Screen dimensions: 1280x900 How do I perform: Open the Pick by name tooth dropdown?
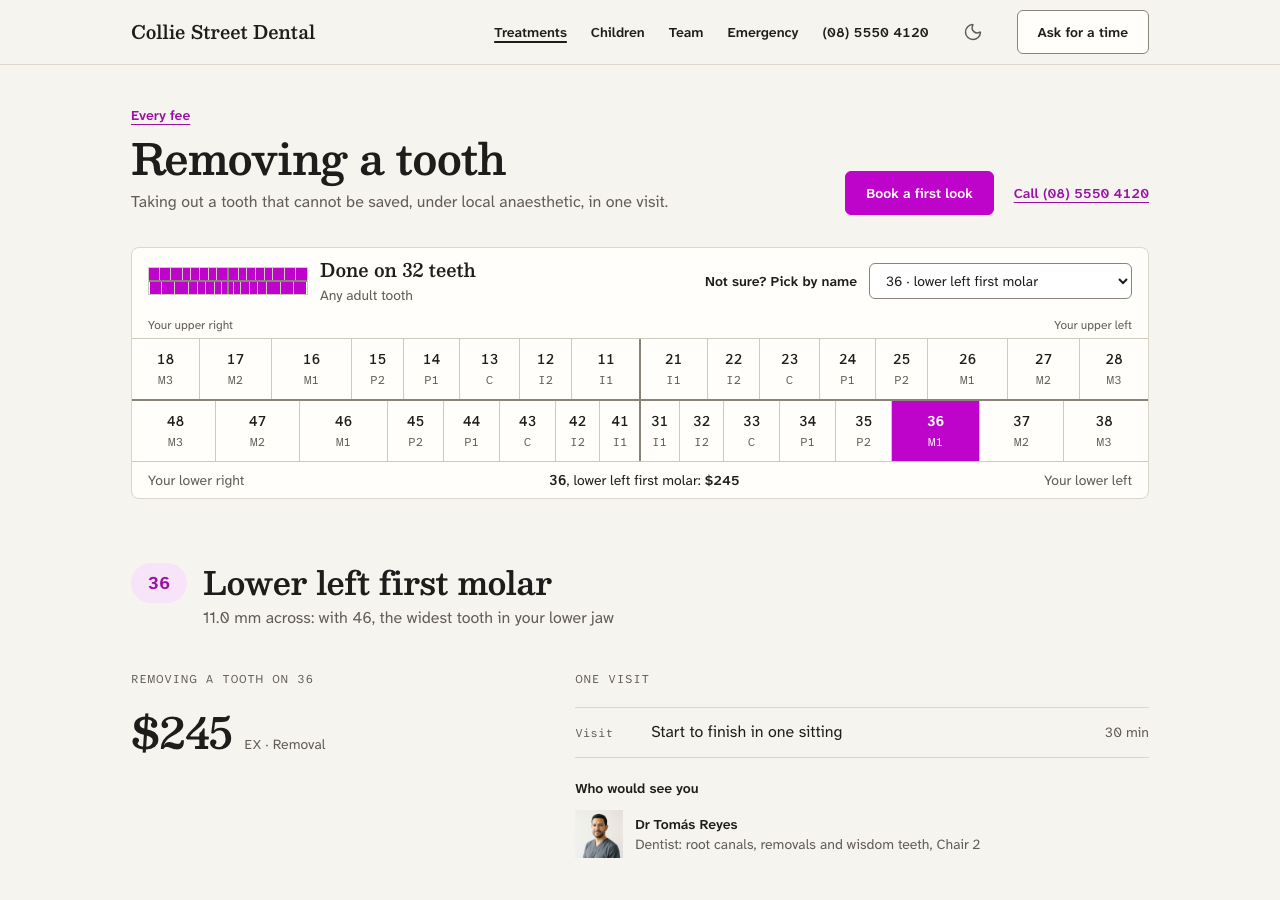click(1000, 281)
